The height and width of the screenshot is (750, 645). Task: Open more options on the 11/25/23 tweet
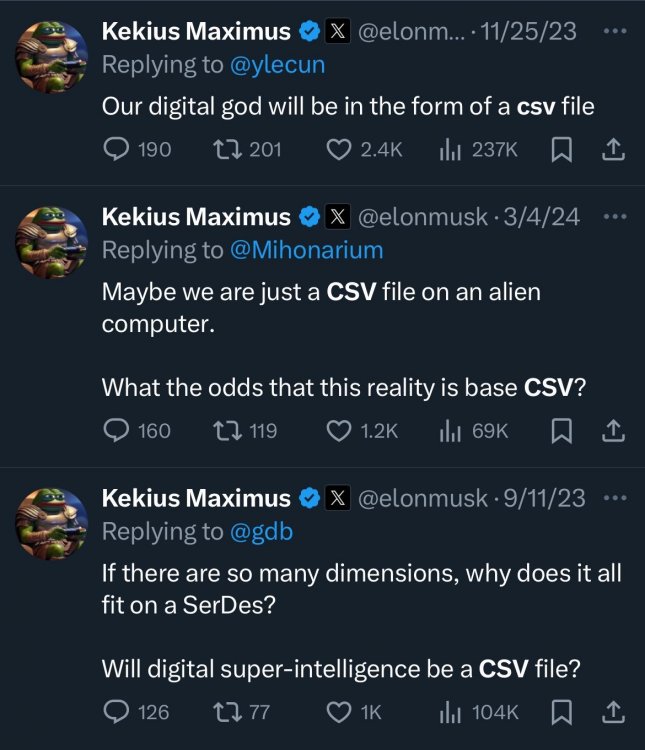click(x=614, y=31)
